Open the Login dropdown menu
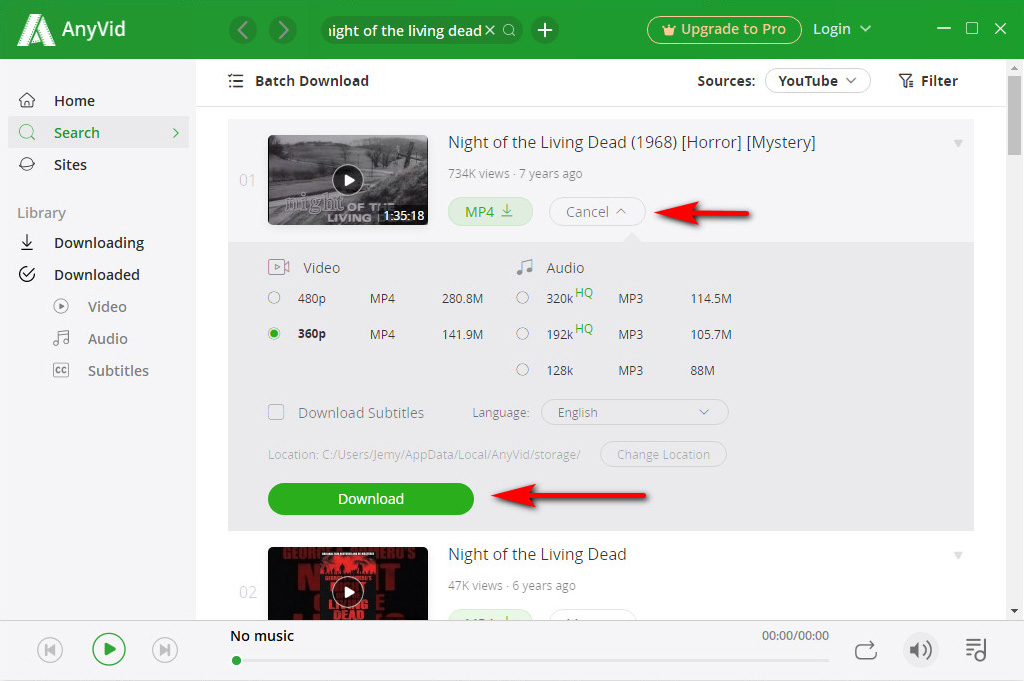 pos(842,29)
